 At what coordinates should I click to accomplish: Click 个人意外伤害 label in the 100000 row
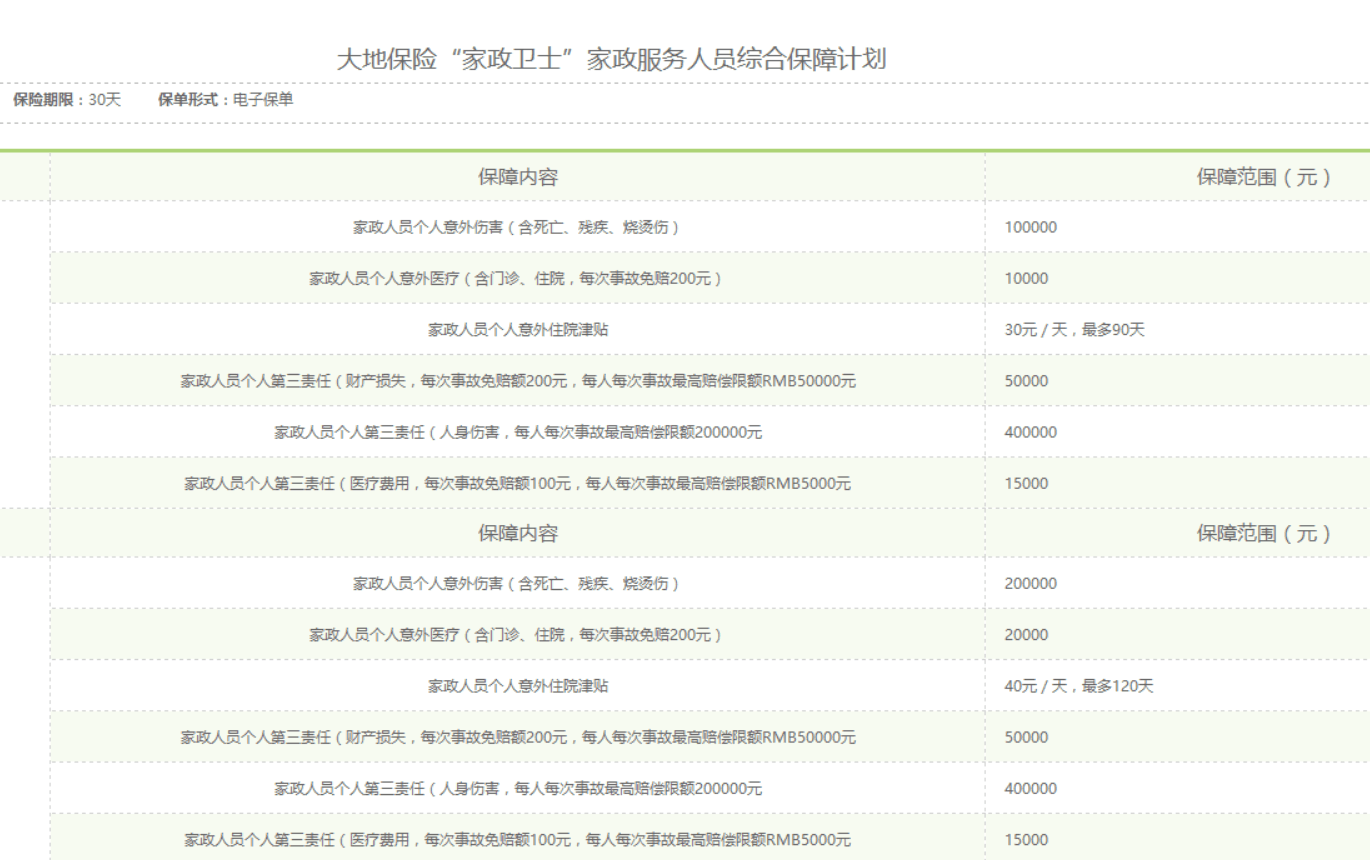click(517, 228)
